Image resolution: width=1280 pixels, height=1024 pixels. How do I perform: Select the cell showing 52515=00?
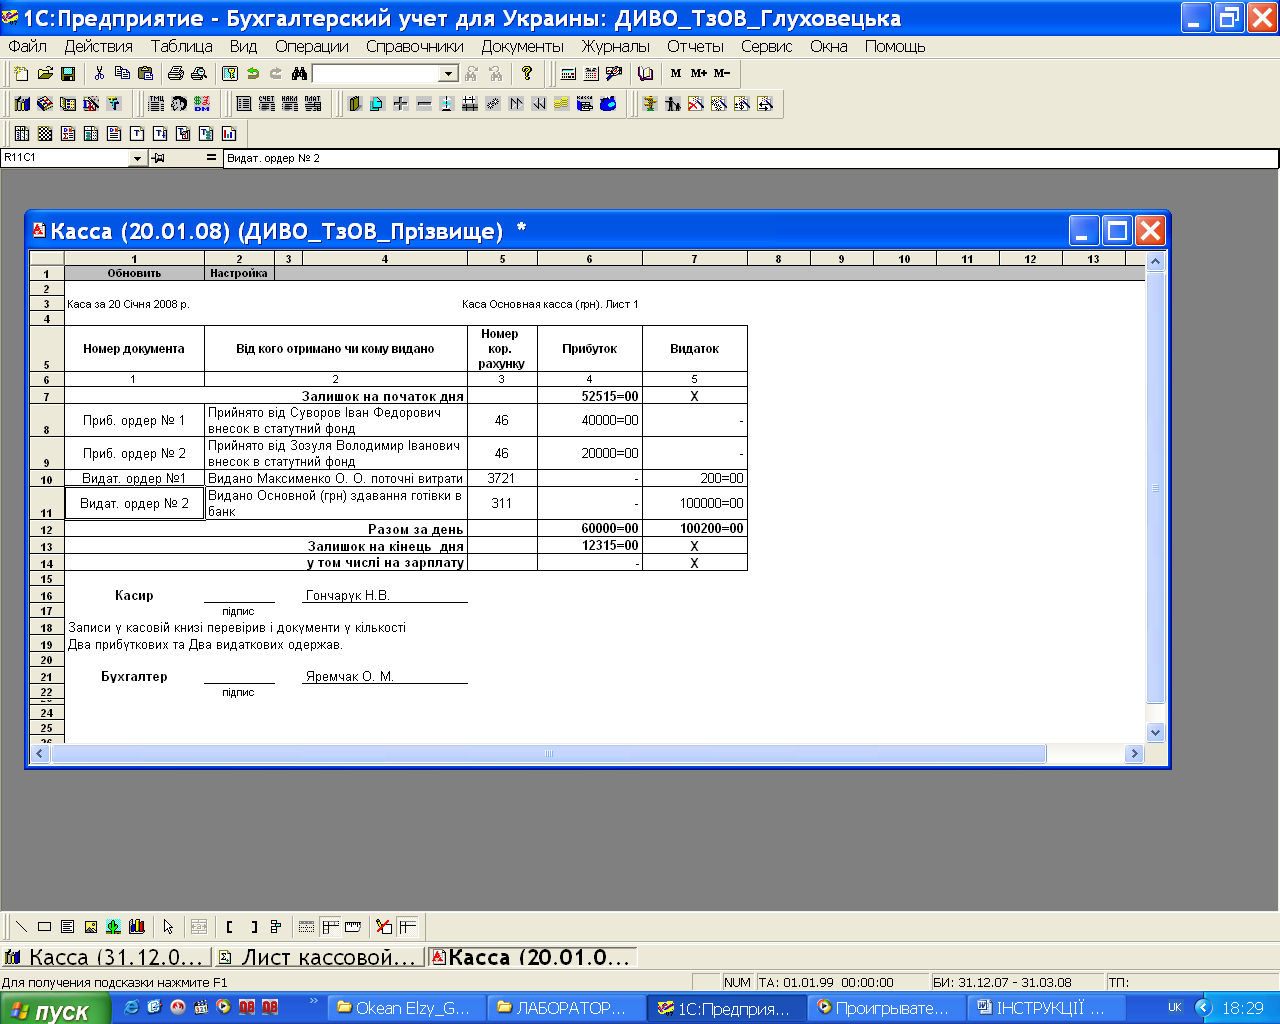tap(590, 396)
